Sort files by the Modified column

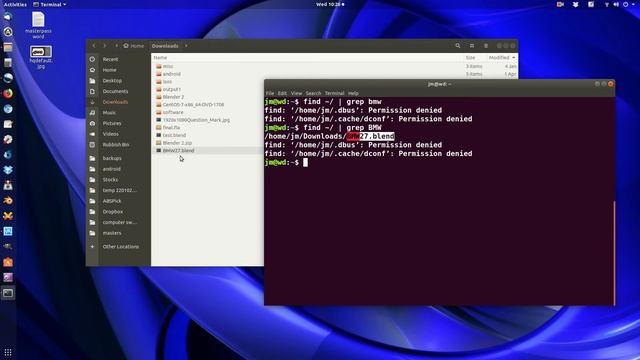tap(501, 58)
